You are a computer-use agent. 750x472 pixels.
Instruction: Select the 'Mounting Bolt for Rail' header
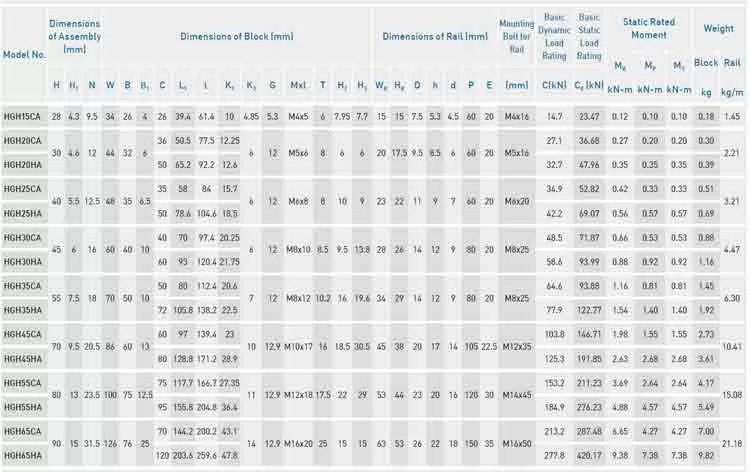tap(517, 36)
